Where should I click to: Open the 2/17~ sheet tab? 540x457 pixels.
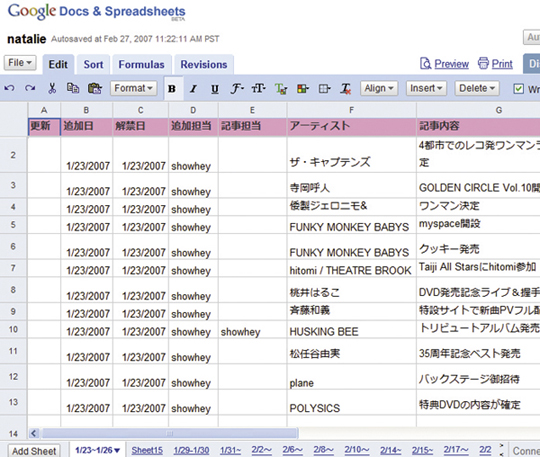pyautogui.click(x=456, y=450)
